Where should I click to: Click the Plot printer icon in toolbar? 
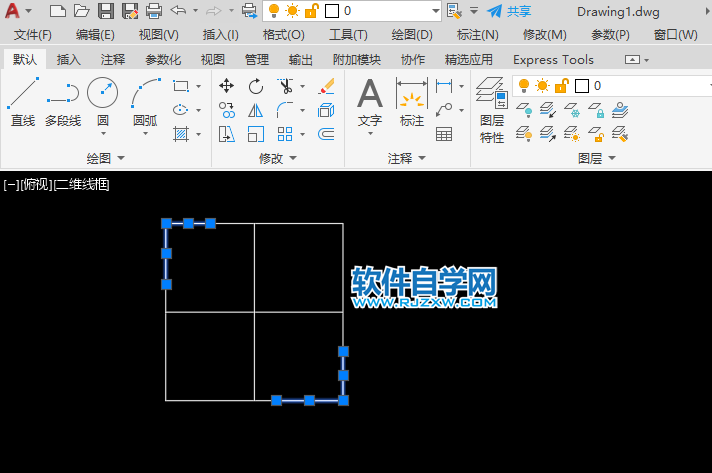click(153, 11)
